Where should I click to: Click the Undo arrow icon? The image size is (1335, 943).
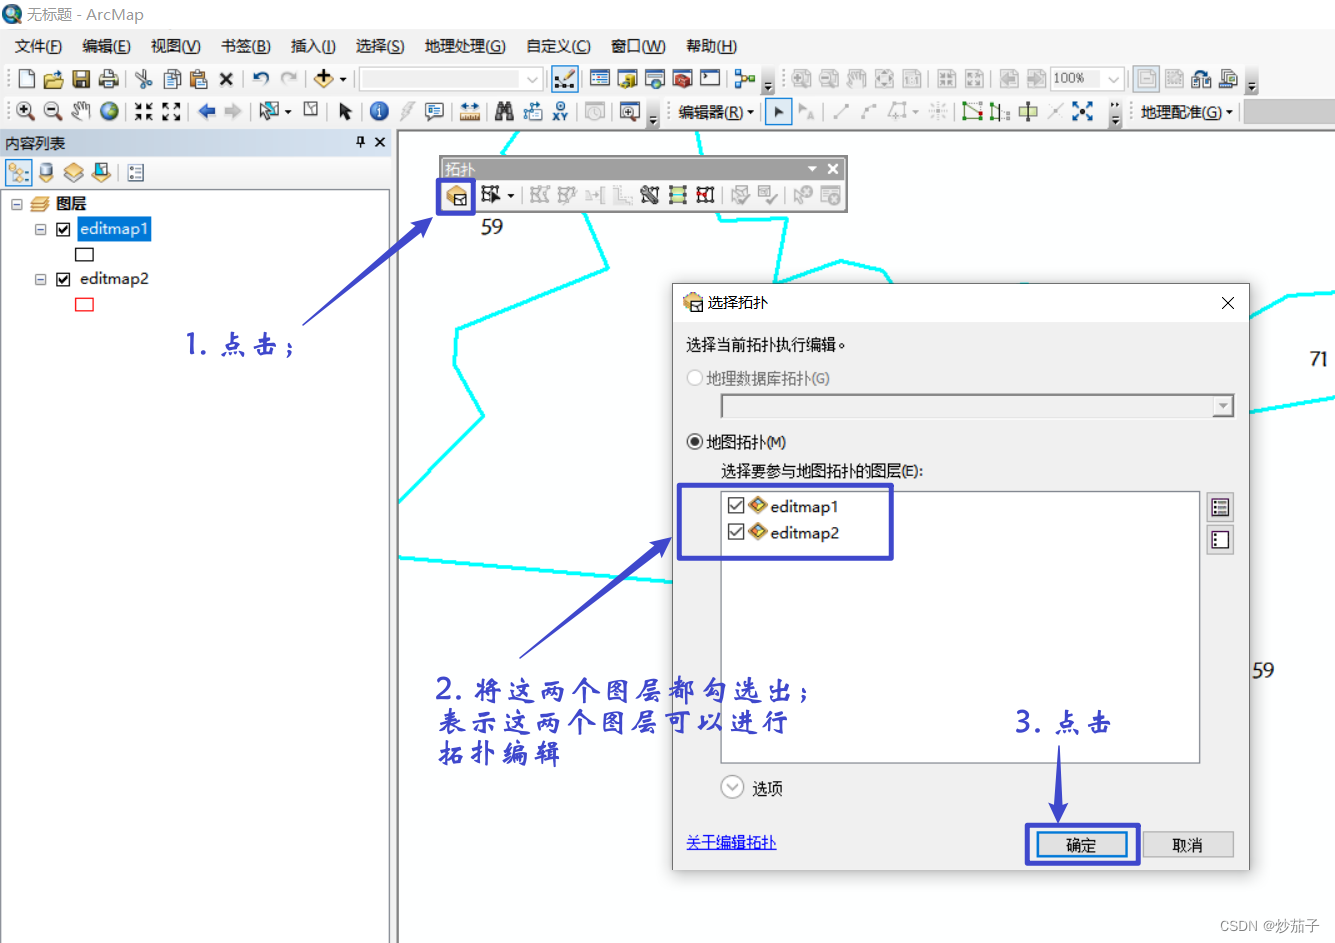pos(261,79)
